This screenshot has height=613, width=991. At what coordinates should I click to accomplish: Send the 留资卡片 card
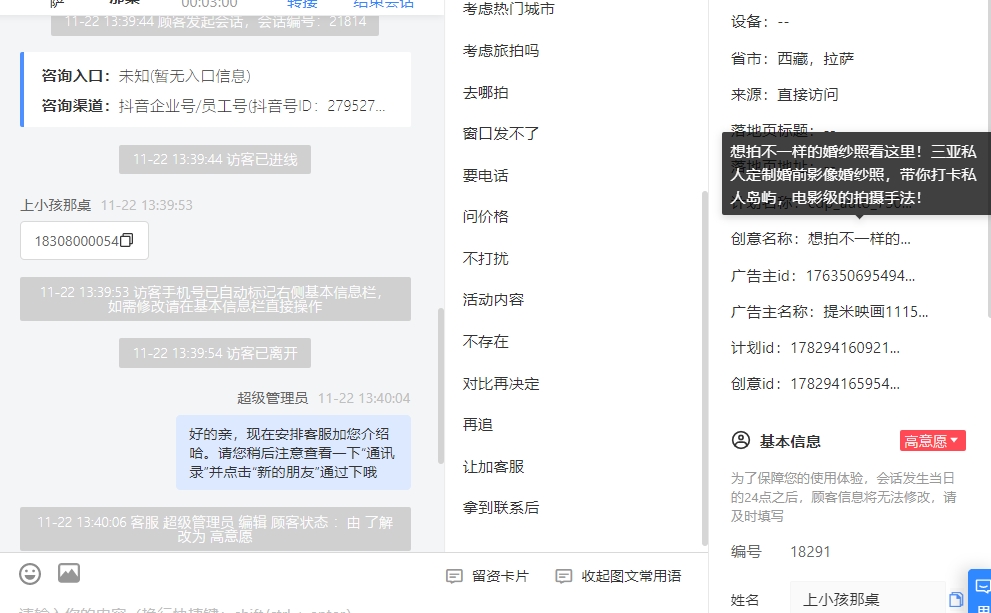[x=487, y=576]
